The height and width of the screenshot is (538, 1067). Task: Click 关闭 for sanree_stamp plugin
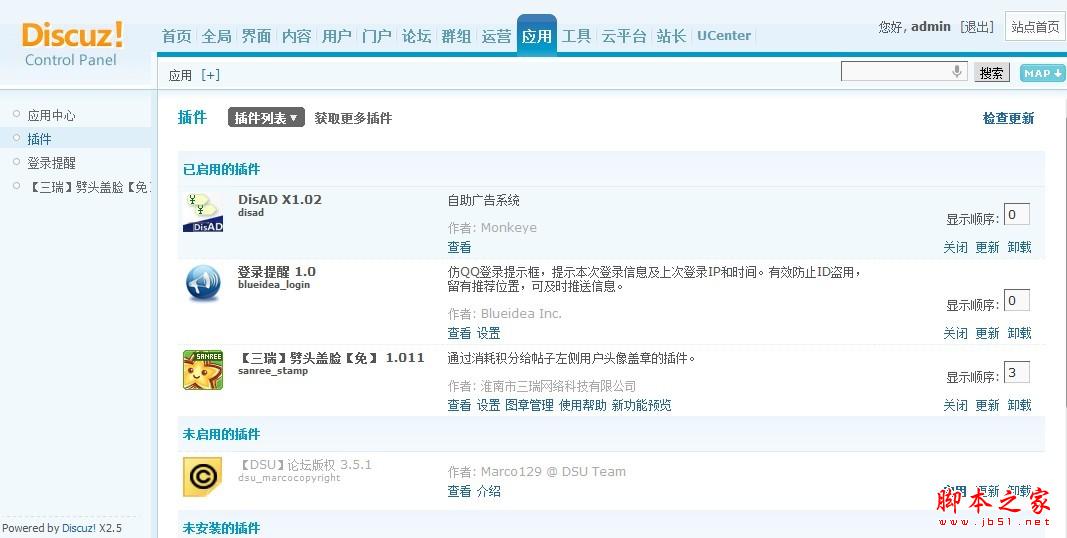(955, 405)
